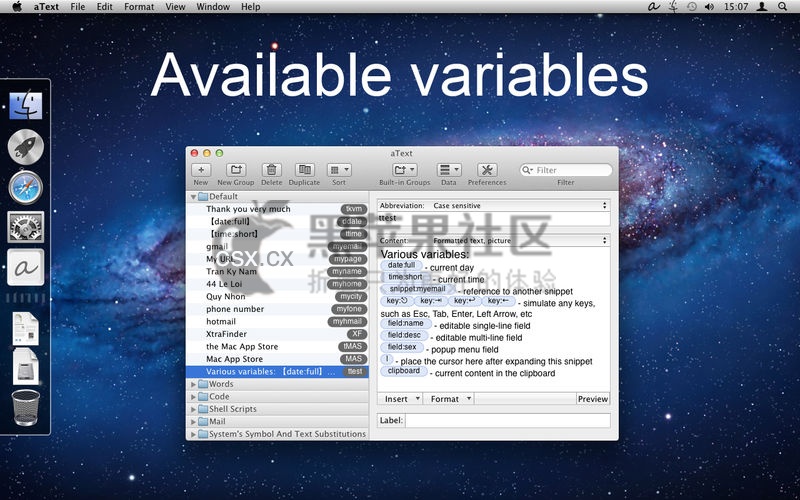Select the 'Quy Nhon' snippet
The image size is (800, 500).
coord(277,296)
